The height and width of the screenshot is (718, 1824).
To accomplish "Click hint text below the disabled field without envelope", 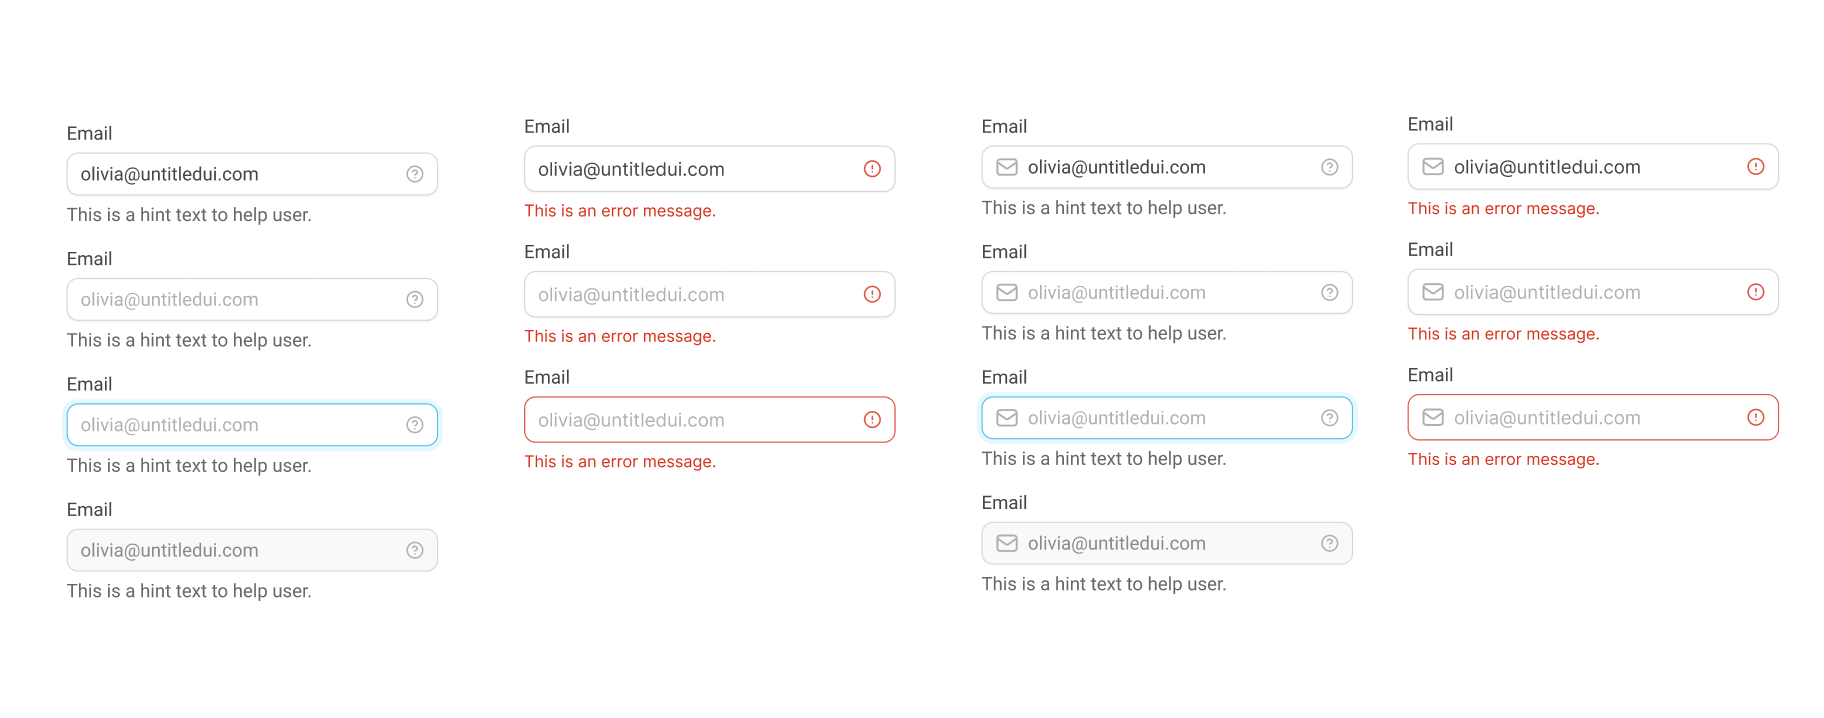I will (x=189, y=591).
